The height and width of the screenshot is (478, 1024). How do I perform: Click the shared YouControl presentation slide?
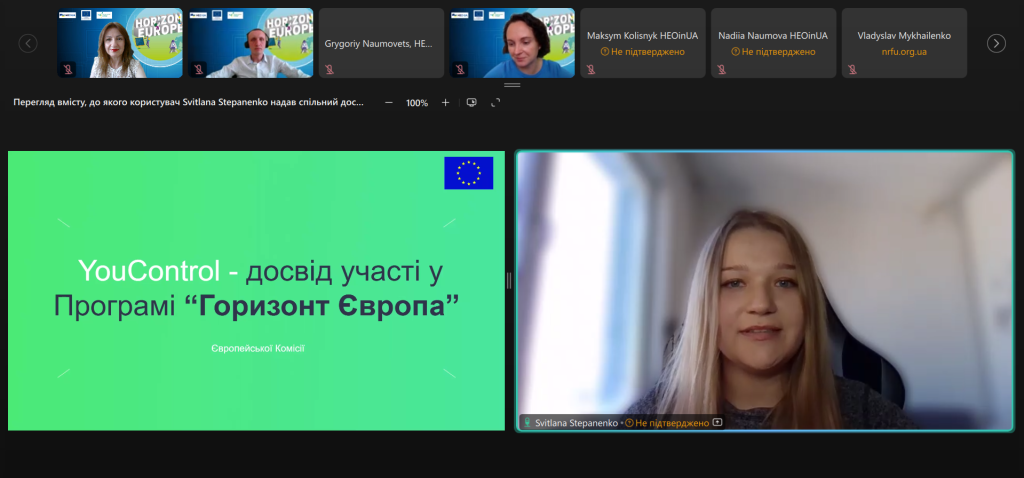256,291
